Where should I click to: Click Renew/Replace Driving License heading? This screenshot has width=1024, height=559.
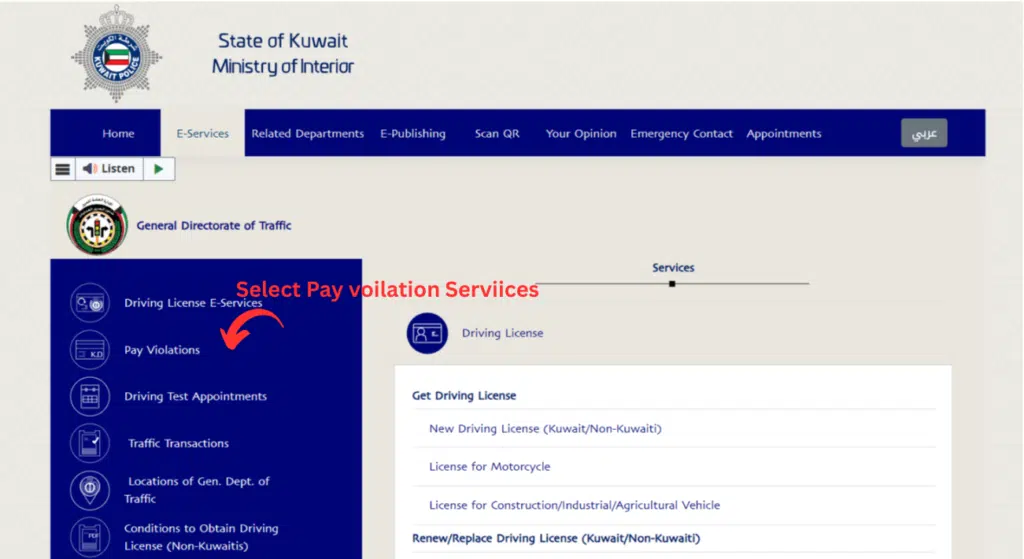[x=556, y=539]
